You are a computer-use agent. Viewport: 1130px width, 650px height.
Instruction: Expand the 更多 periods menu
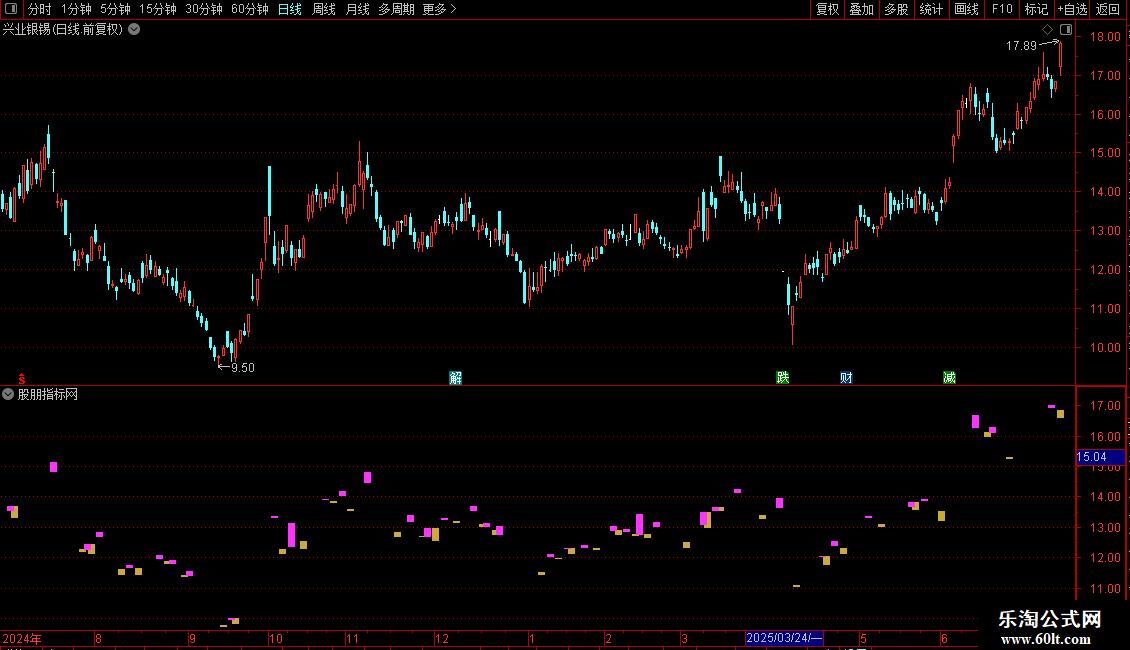[x=439, y=9]
